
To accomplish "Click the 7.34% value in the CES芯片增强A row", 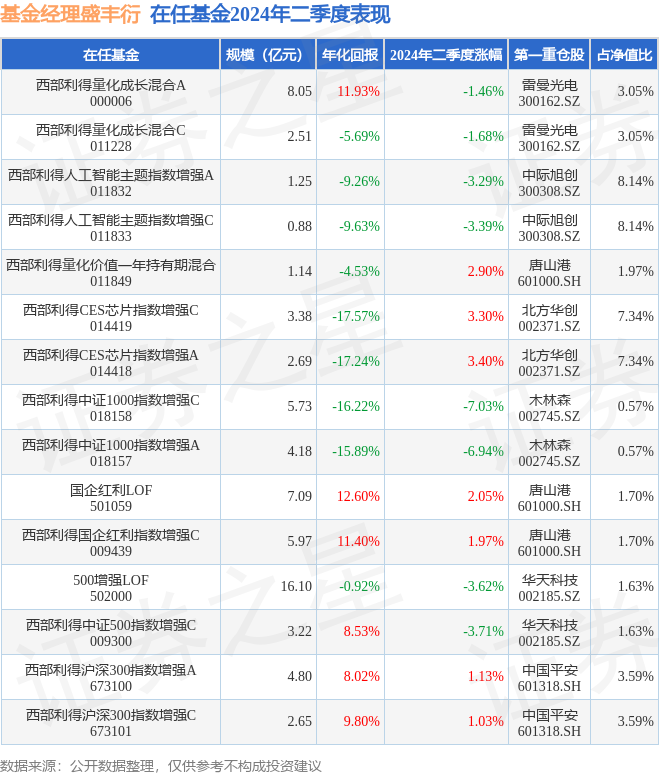I will (x=636, y=361).
